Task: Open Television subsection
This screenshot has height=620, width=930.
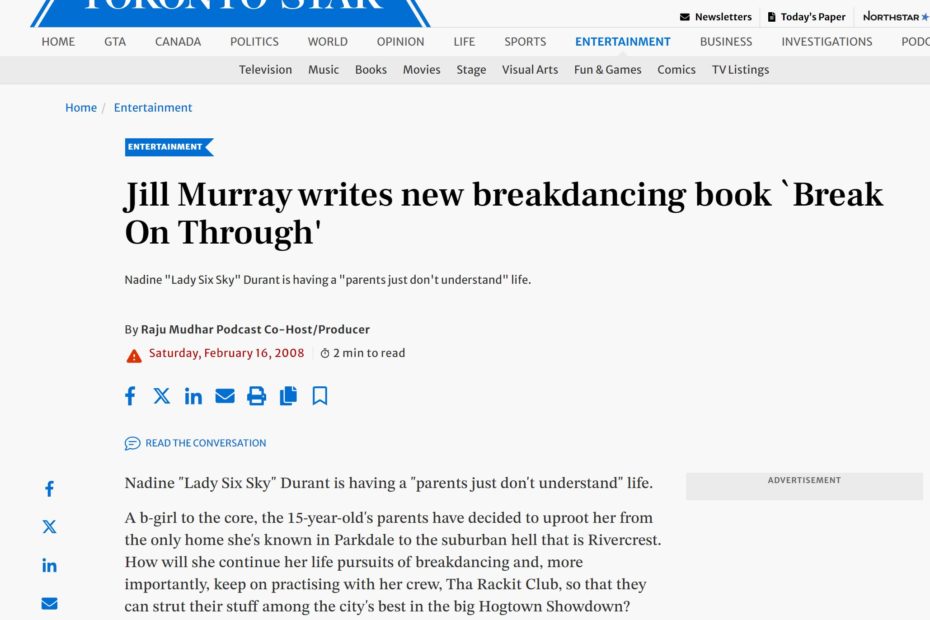Action: [x=265, y=70]
